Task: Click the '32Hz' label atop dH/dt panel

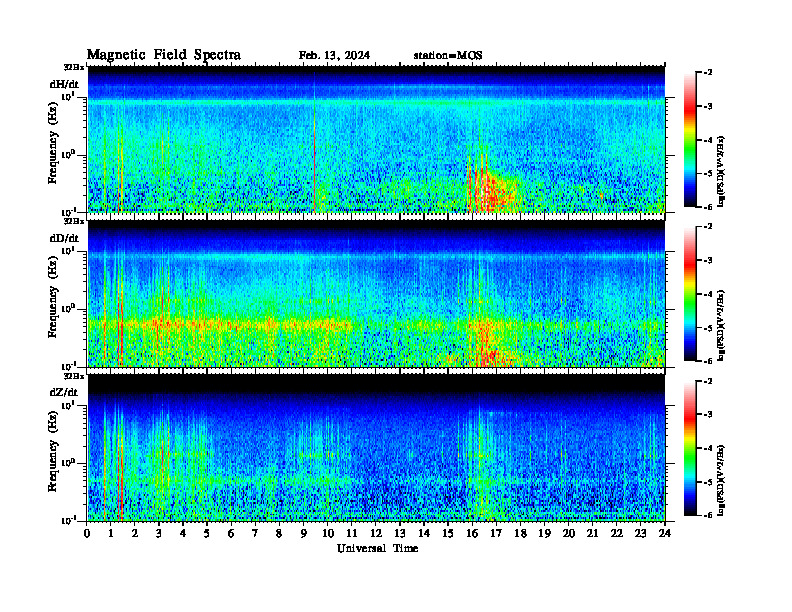Action: [x=74, y=66]
